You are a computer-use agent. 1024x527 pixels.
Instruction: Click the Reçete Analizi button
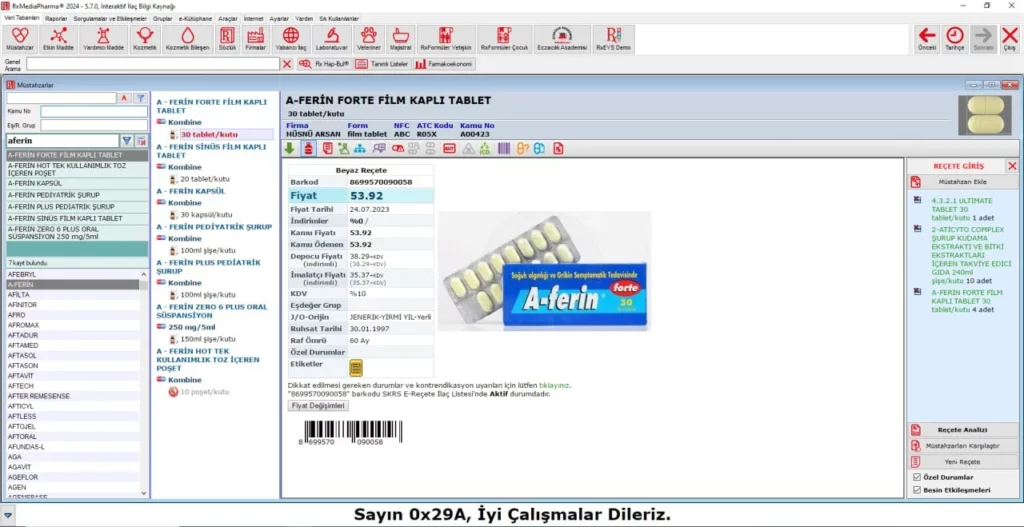962,430
